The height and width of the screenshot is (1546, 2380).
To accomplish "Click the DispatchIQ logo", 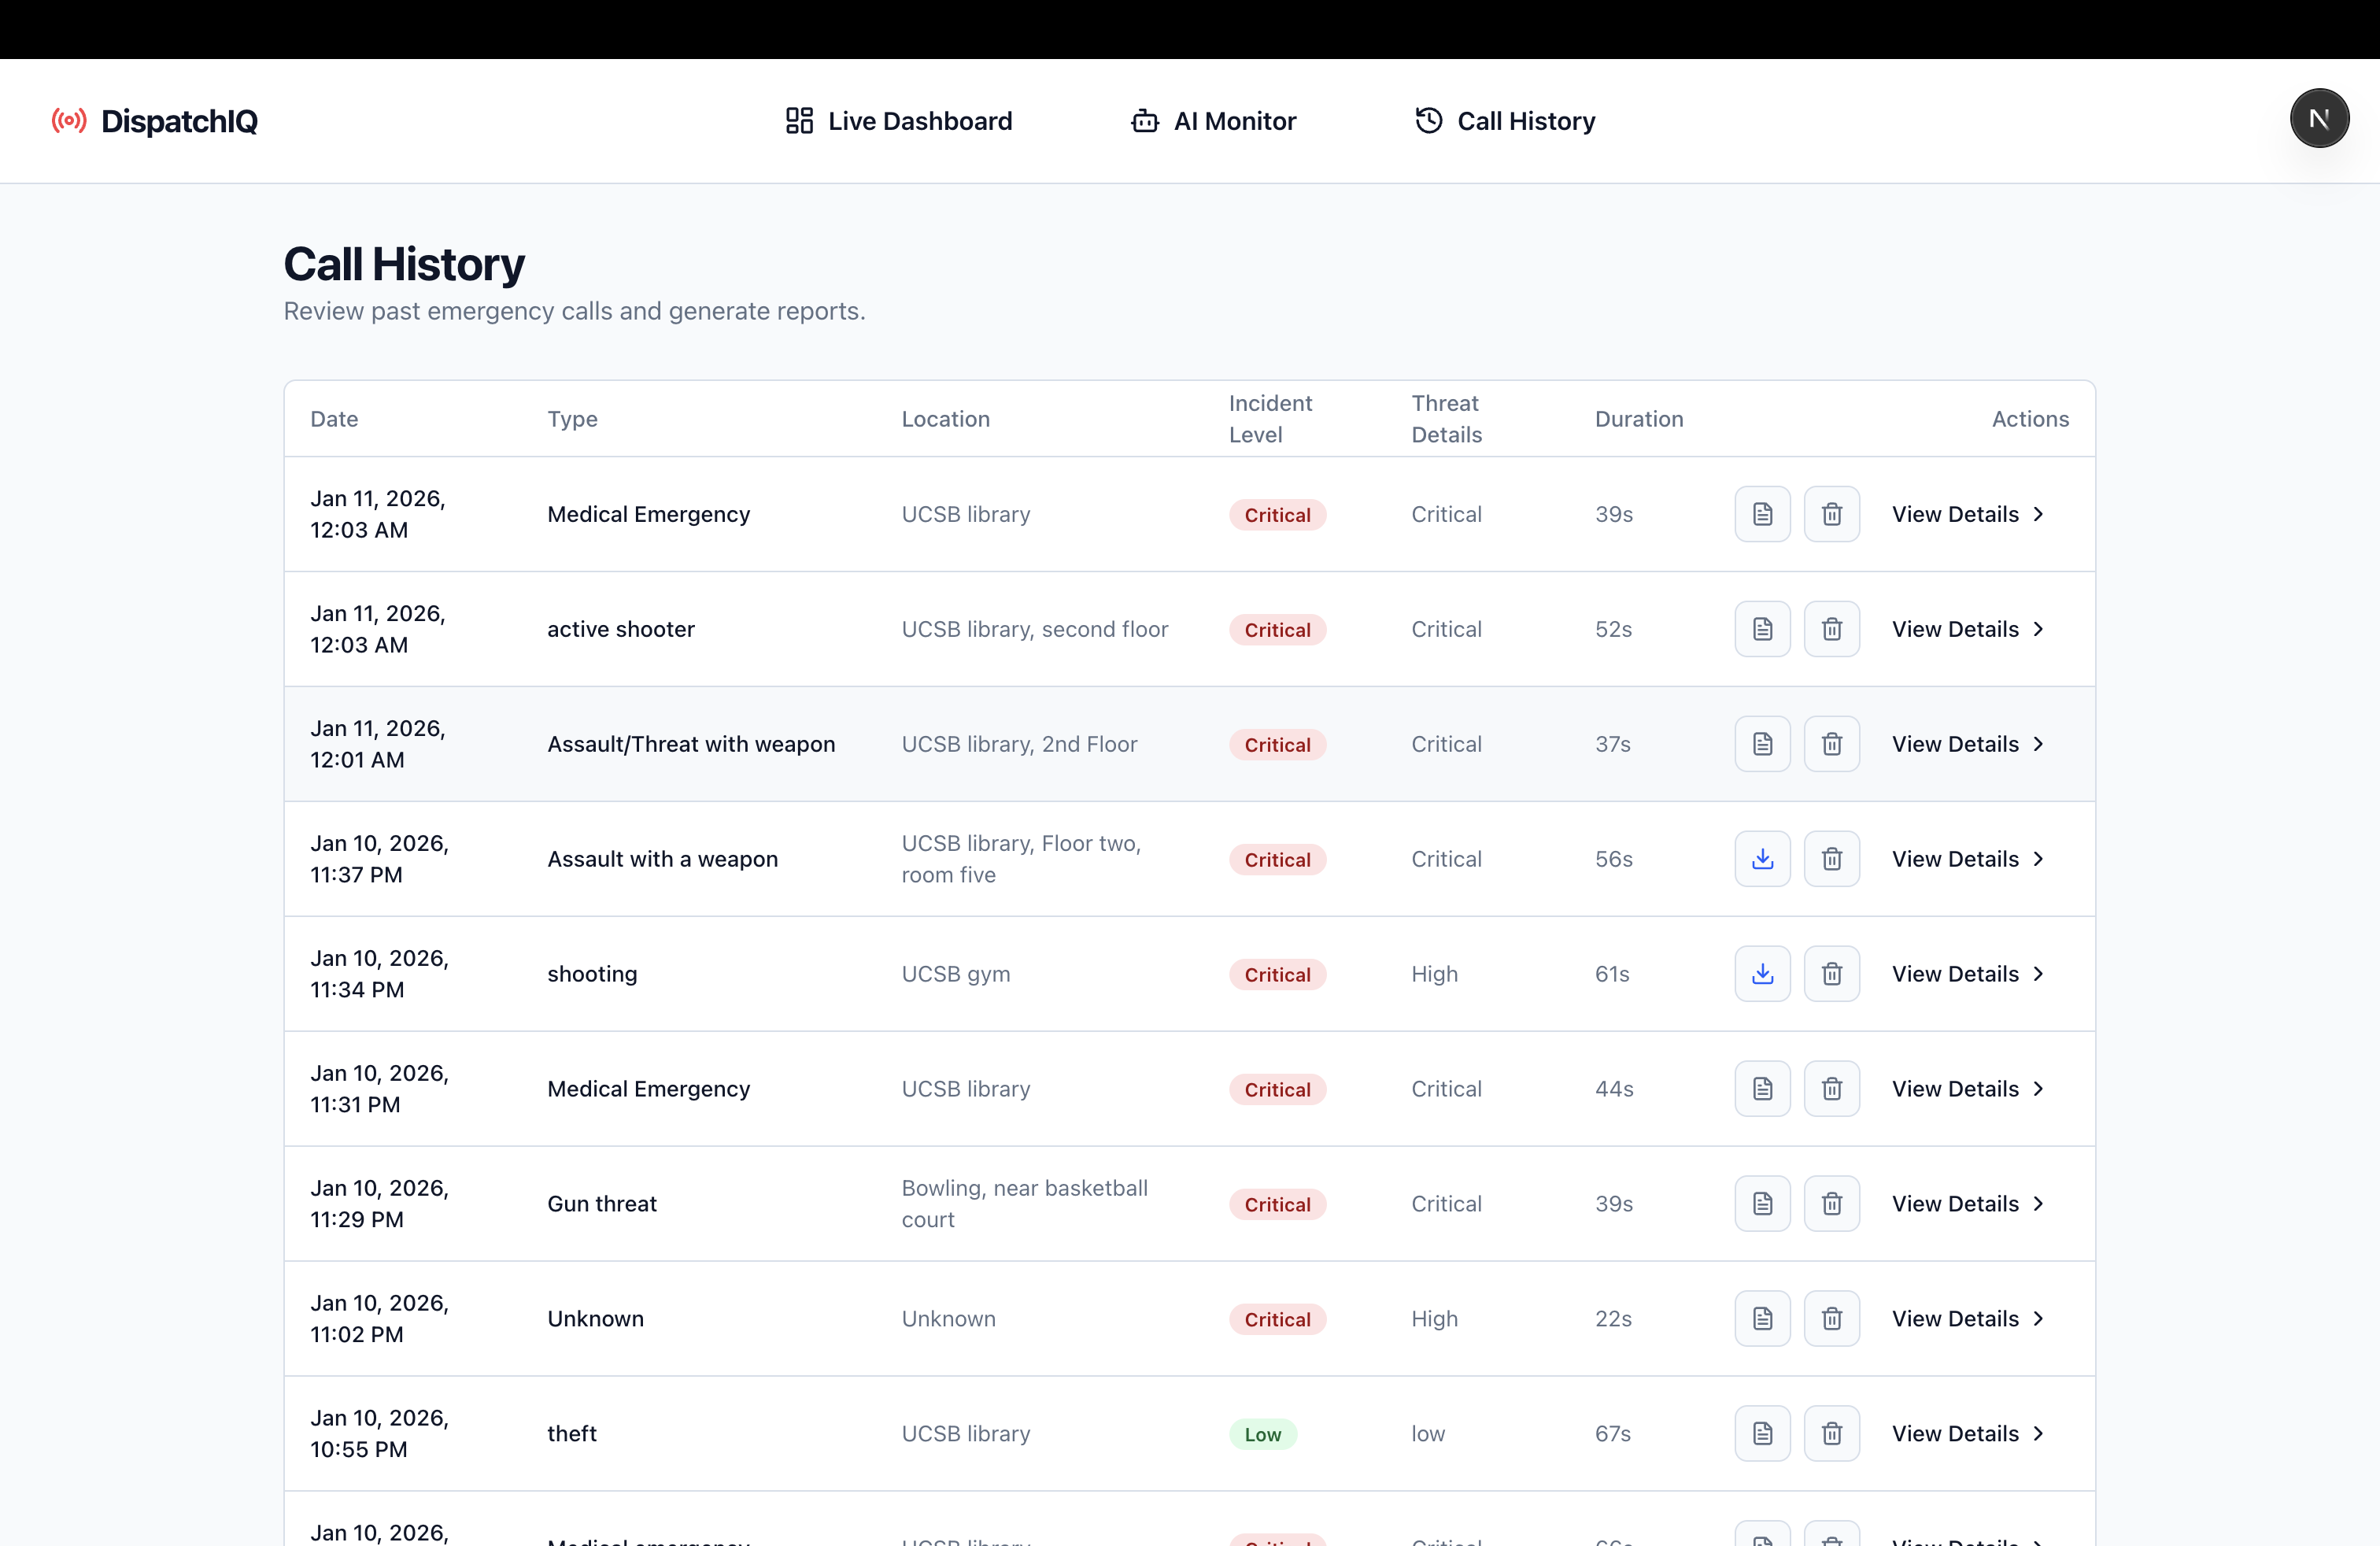I will (x=155, y=121).
